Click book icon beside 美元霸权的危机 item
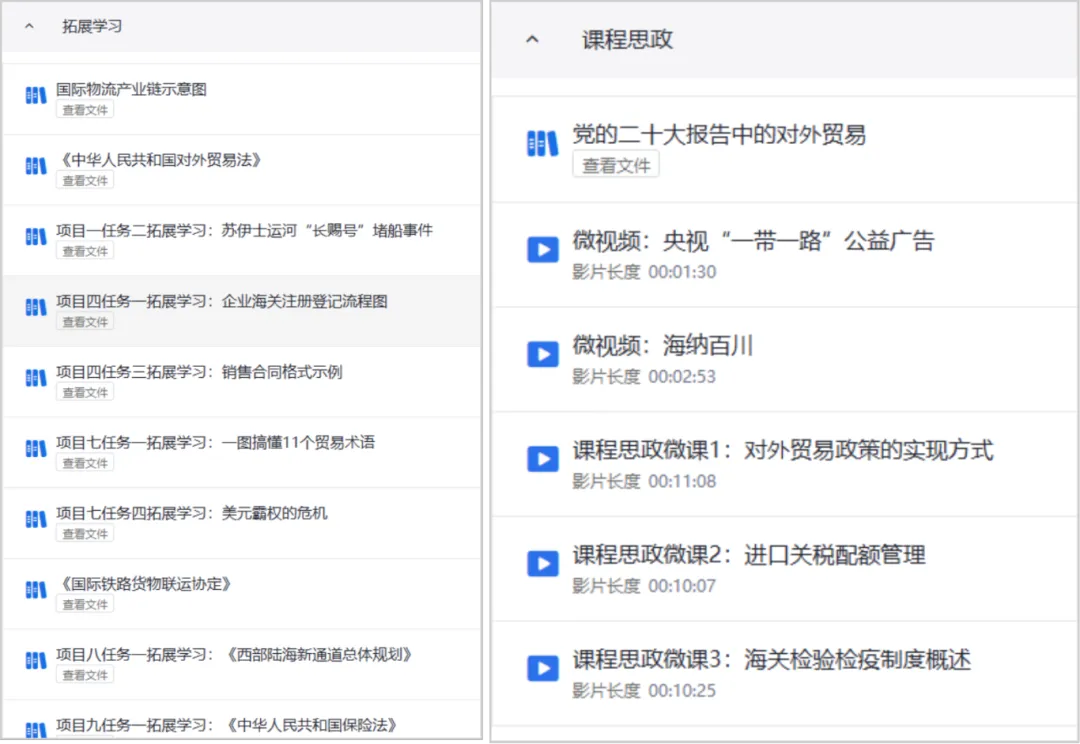This screenshot has width=1080, height=744. pyautogui.click(x=36, y=520)
